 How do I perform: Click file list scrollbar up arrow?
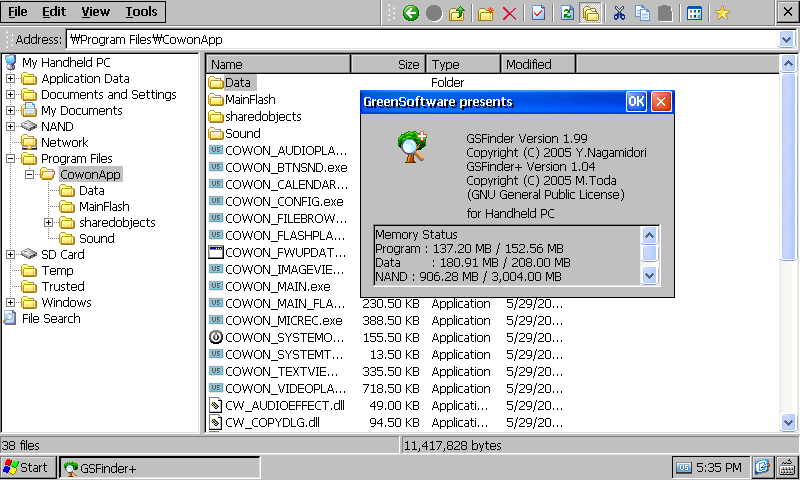pyautogui.click(x=788, y=64)
